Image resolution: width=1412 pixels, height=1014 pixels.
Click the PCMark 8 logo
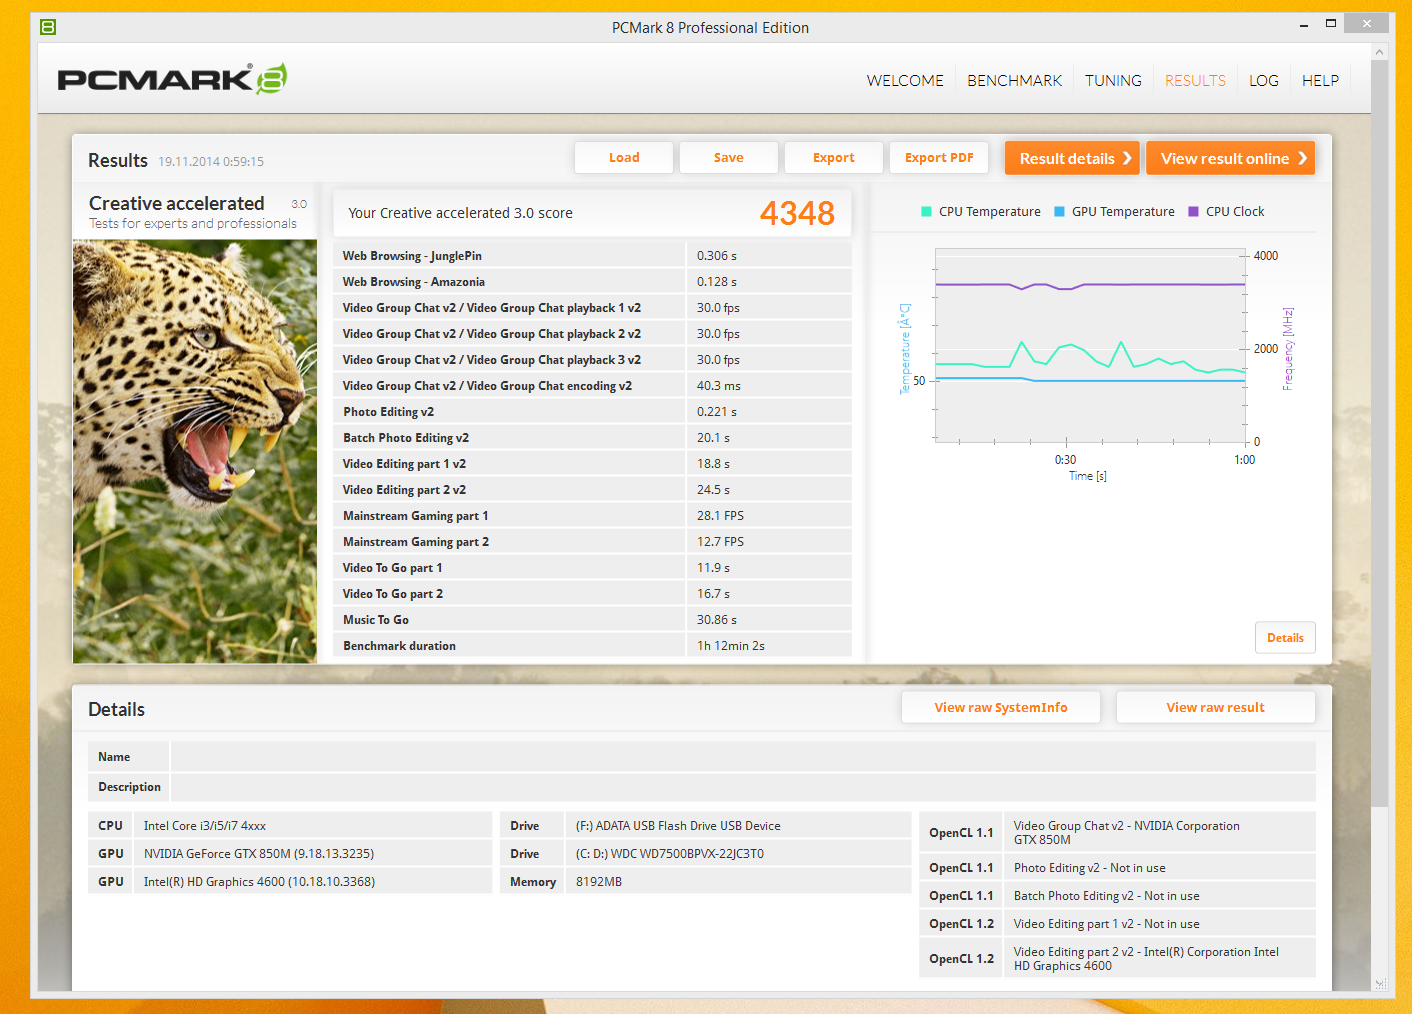click(x=172, y=79)
